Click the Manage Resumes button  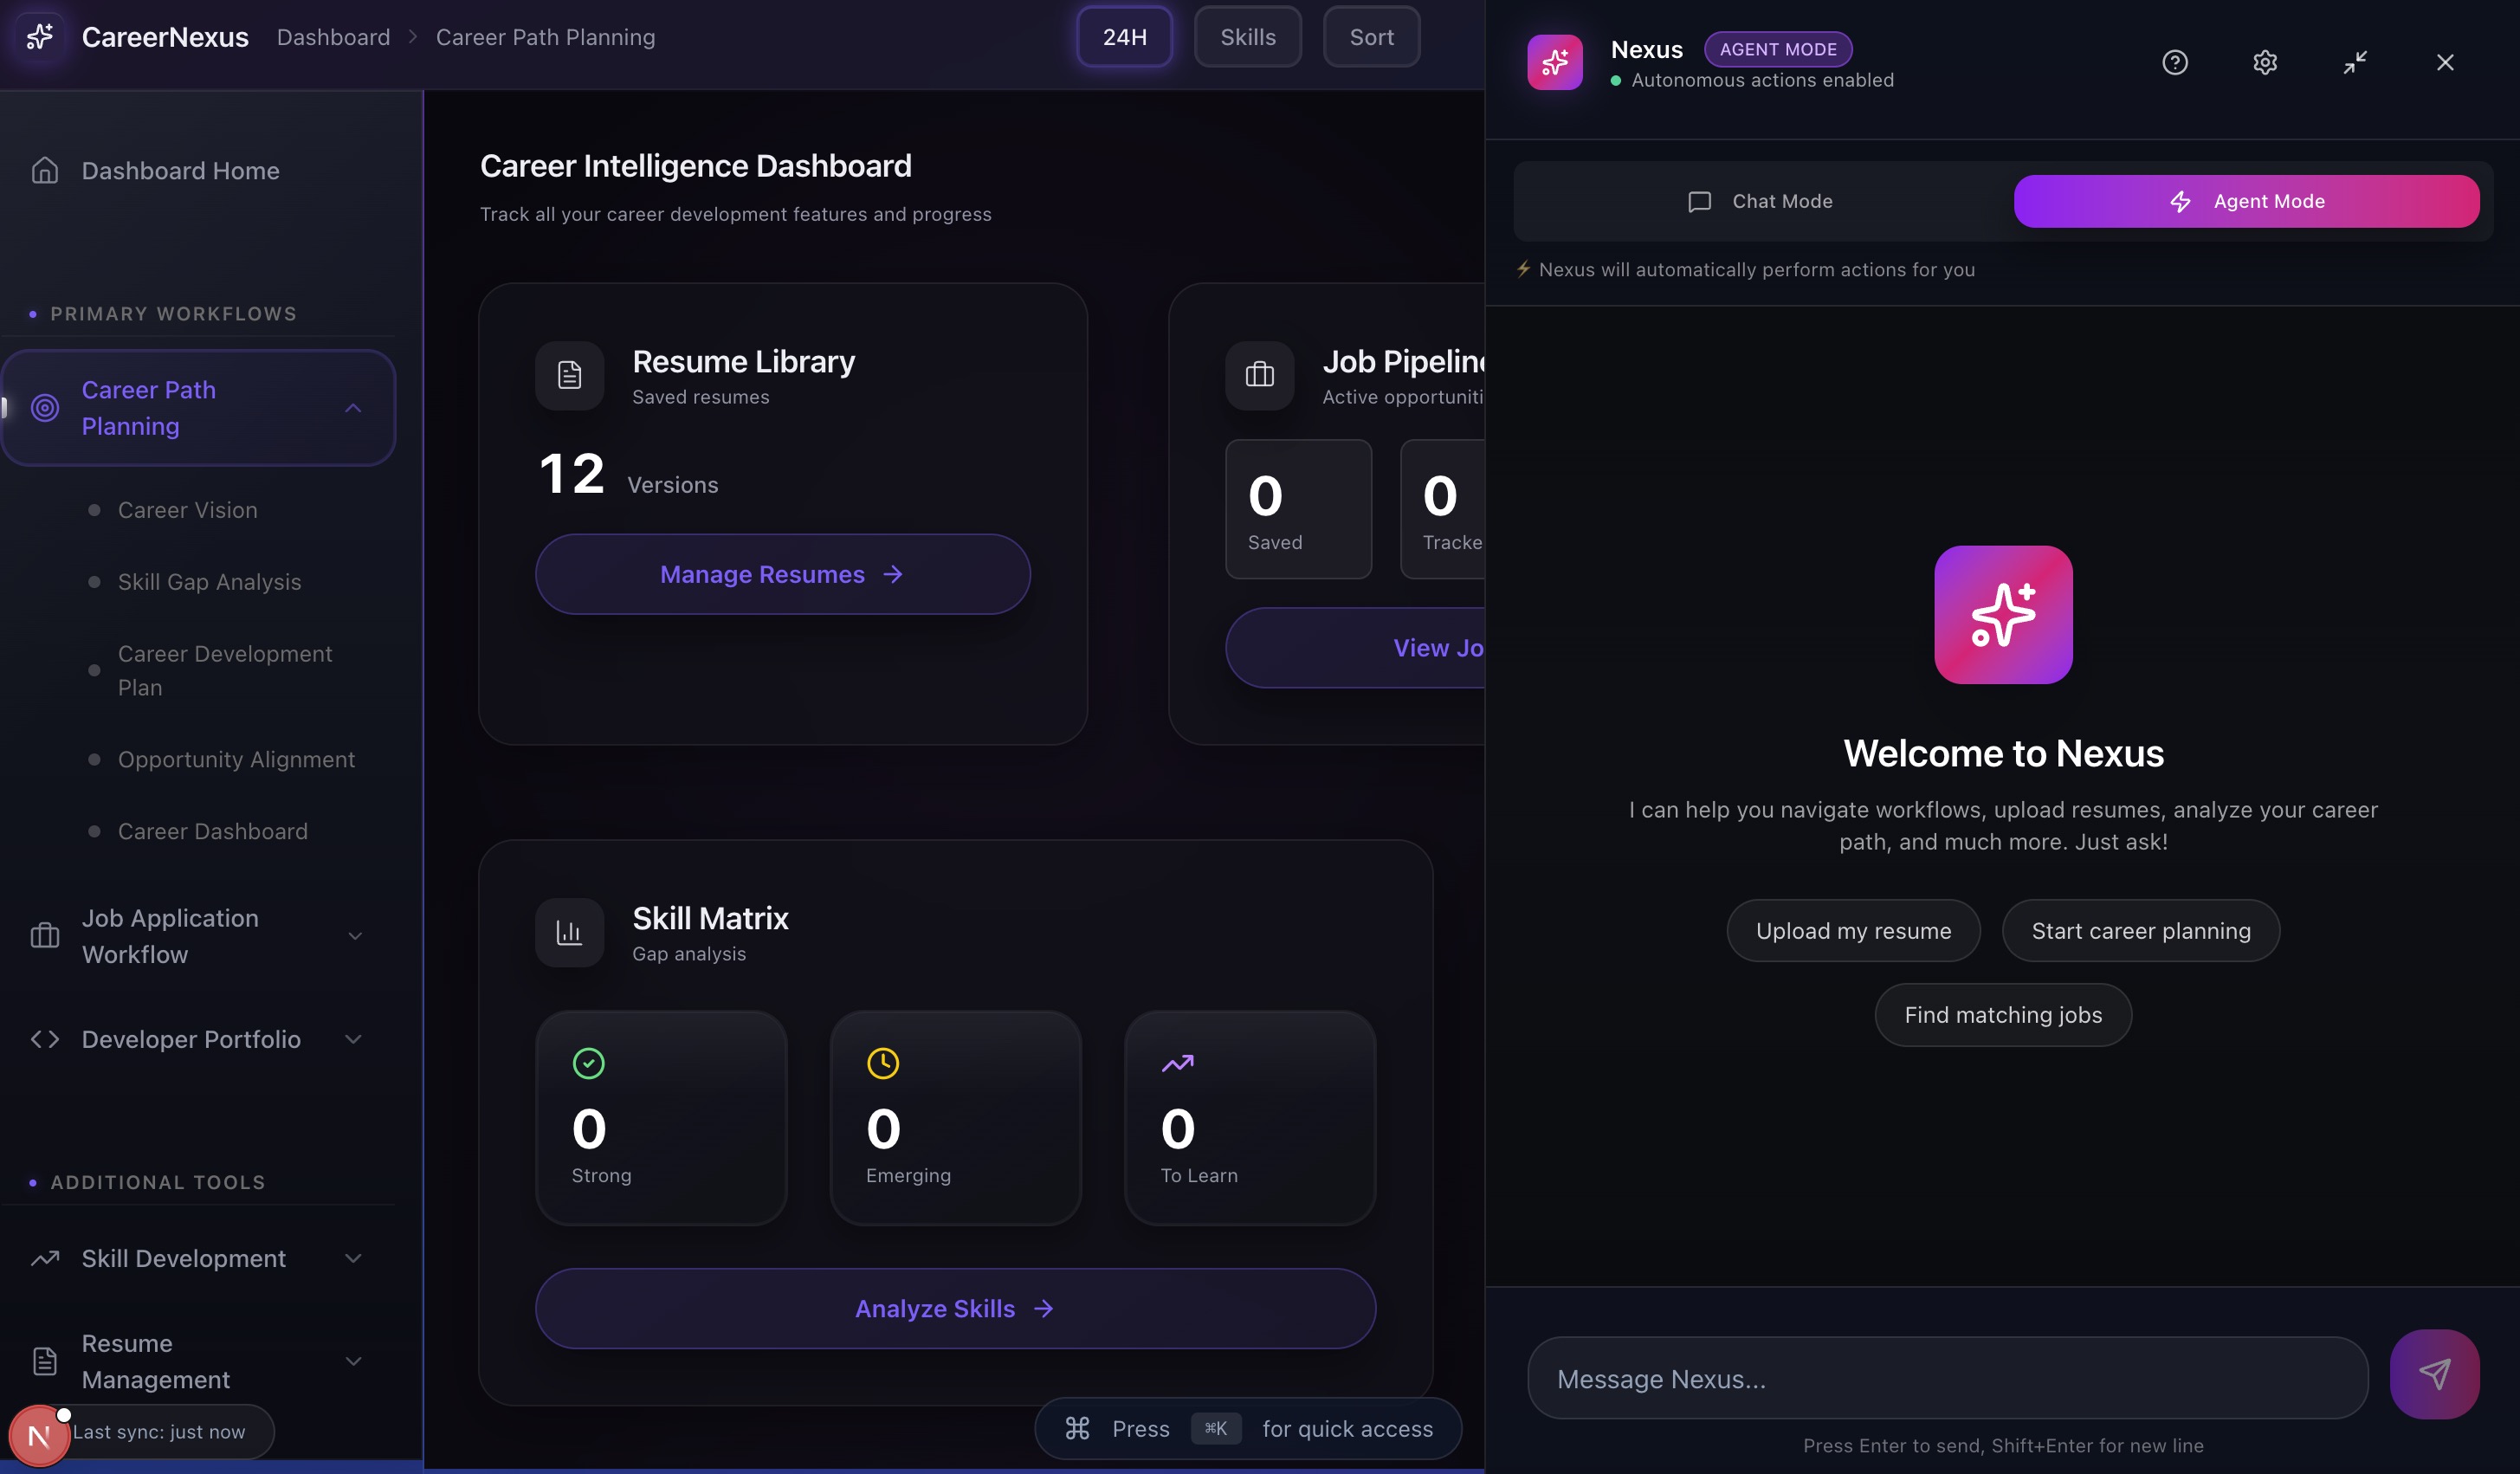click(782, 574)
